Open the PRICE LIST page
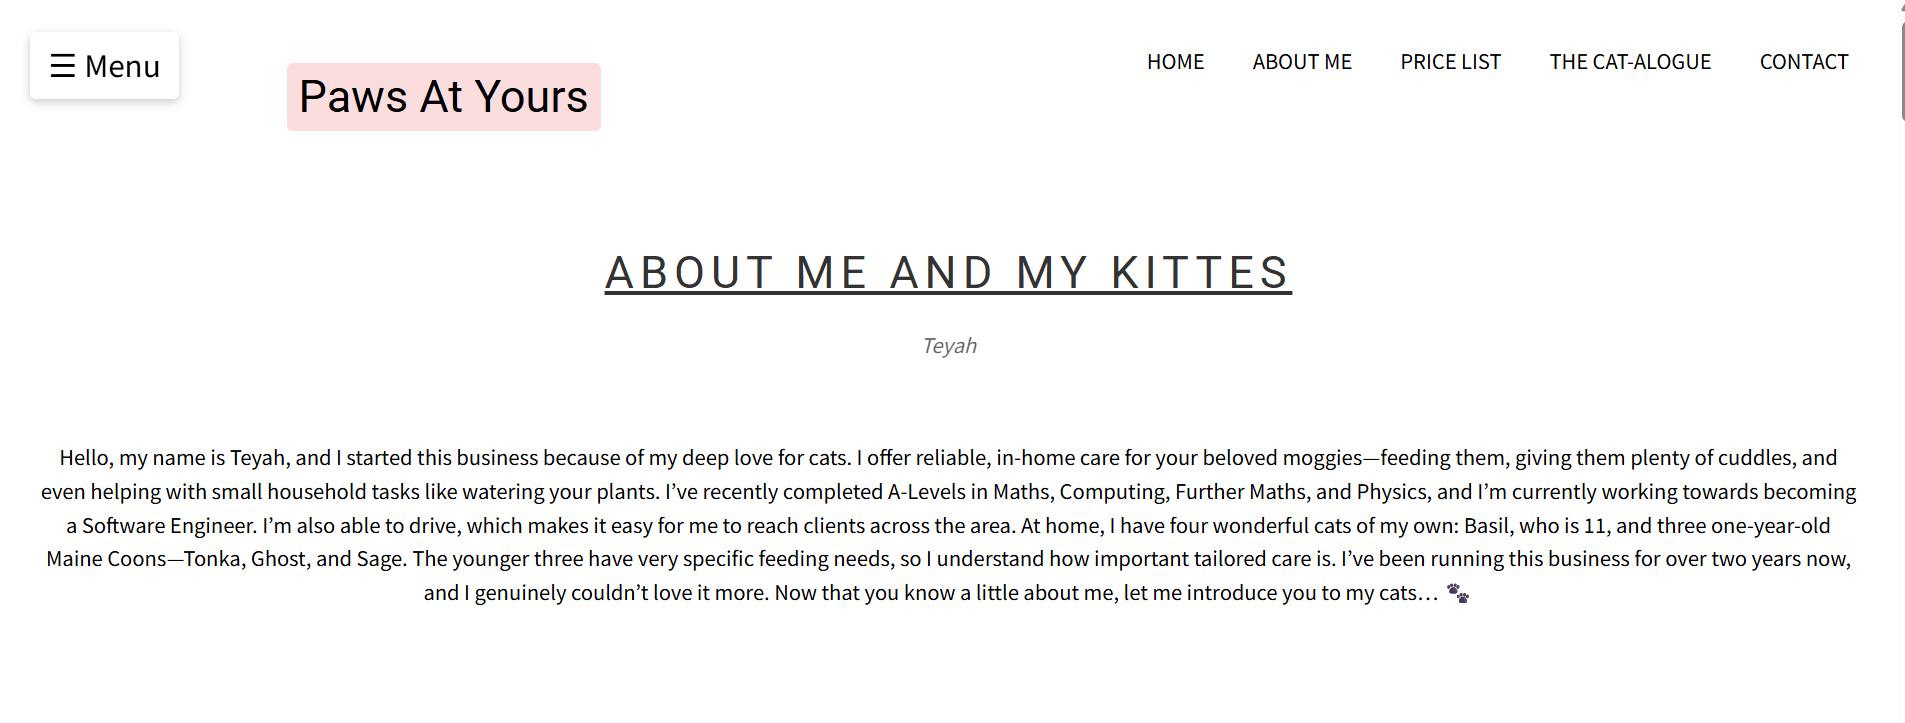 [1450, 62]
